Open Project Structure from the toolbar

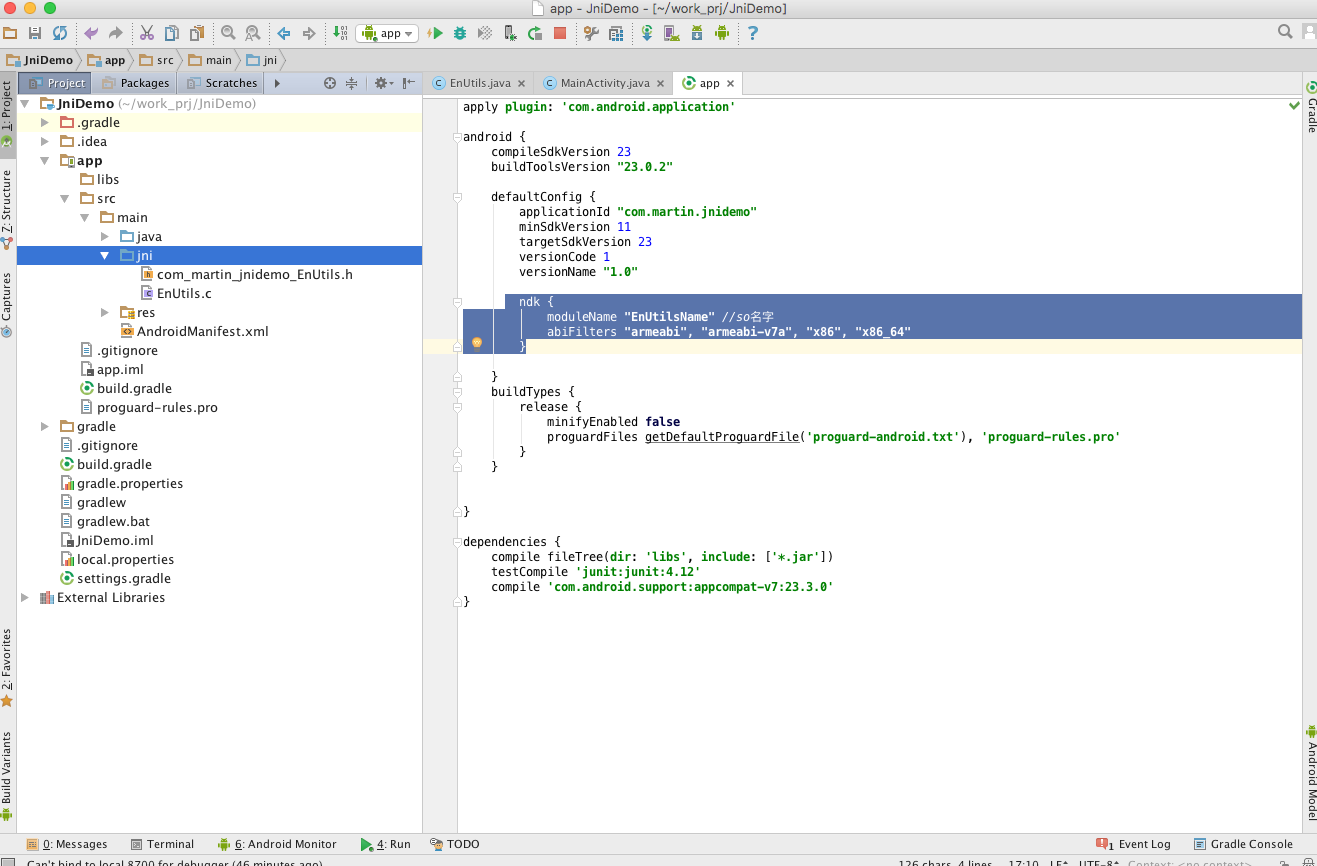pyautogui.click(x=616, y=33)
